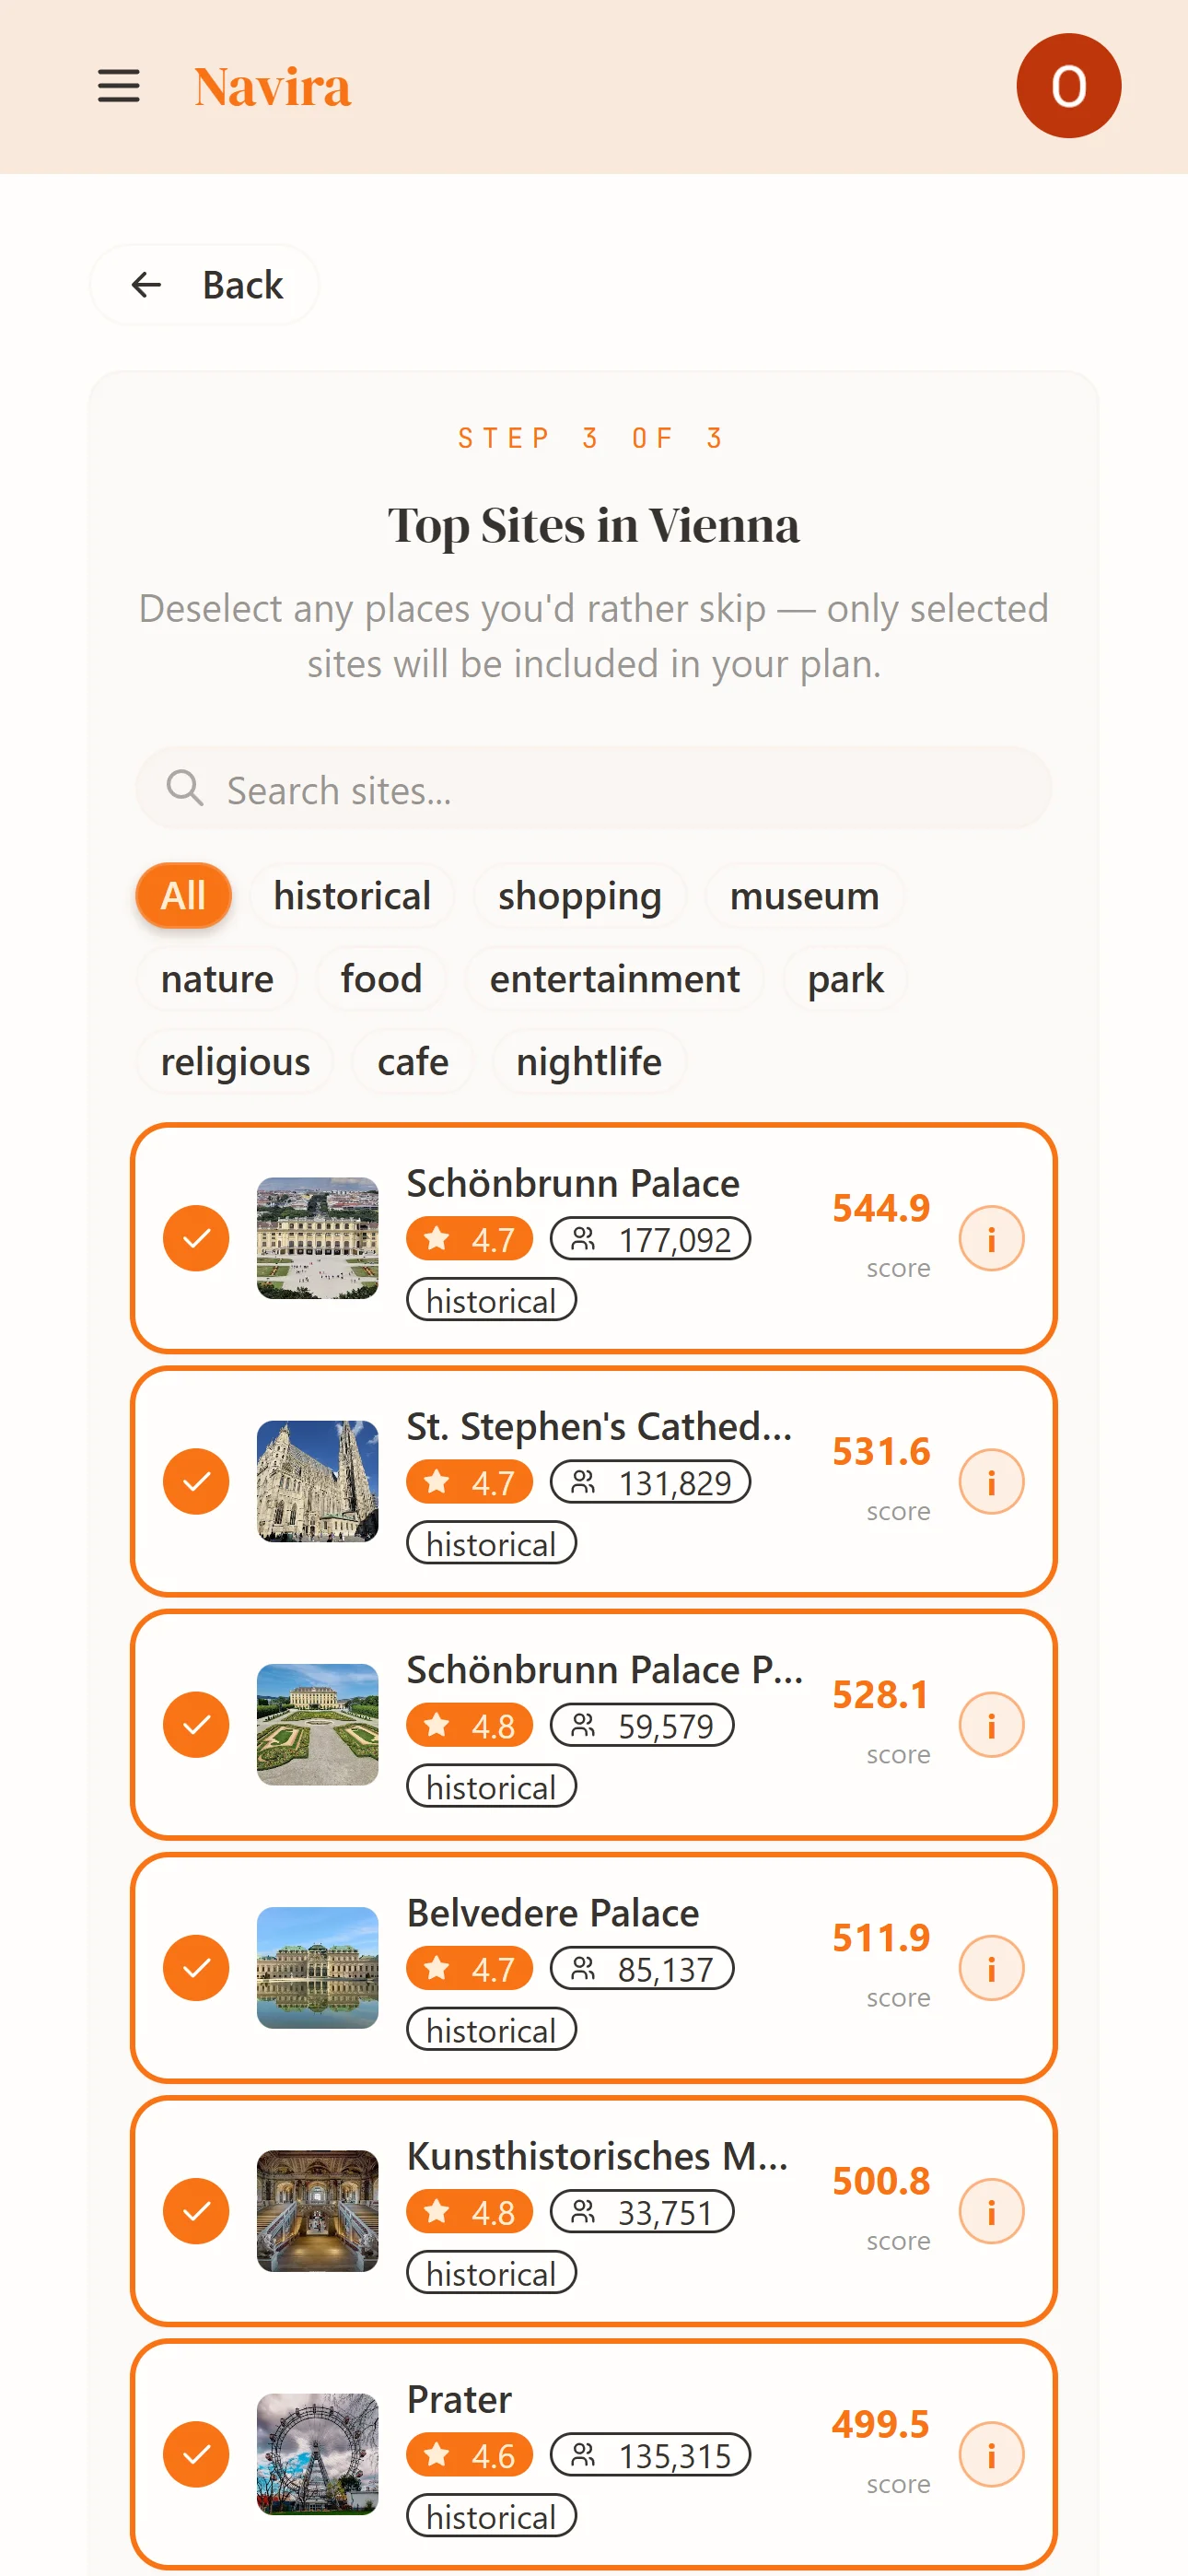Expand details with Schönbrunn Palace Park info button
The height and width of the screenshot is (2576, 1188).
point(991,1724)
